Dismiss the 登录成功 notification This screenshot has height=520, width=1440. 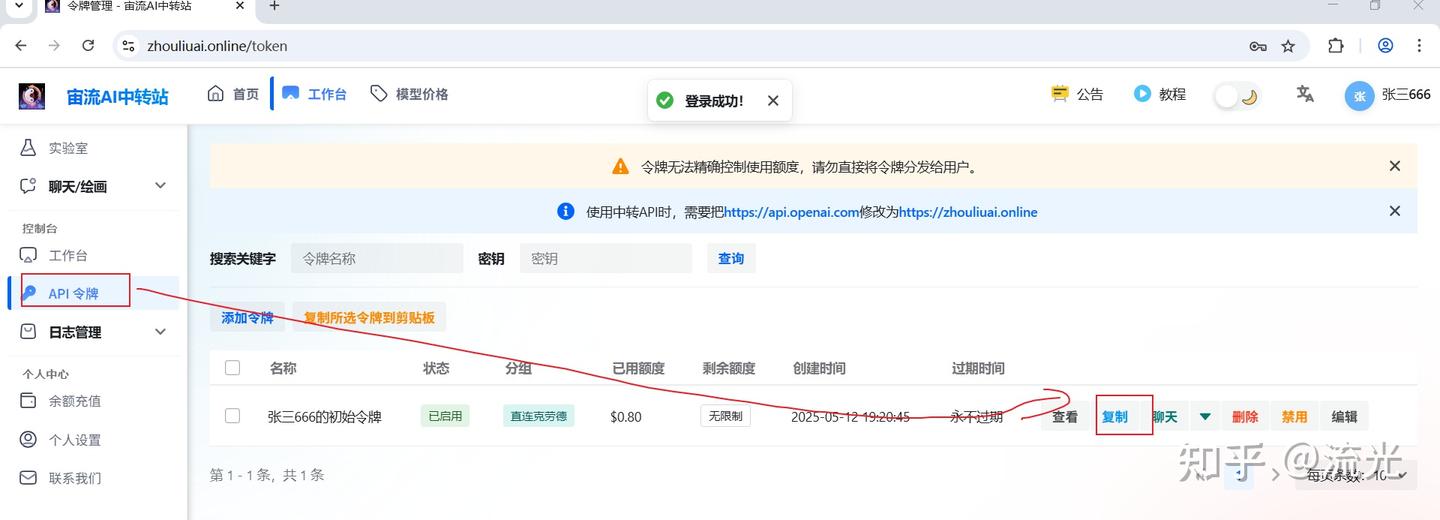click(773, 101)
